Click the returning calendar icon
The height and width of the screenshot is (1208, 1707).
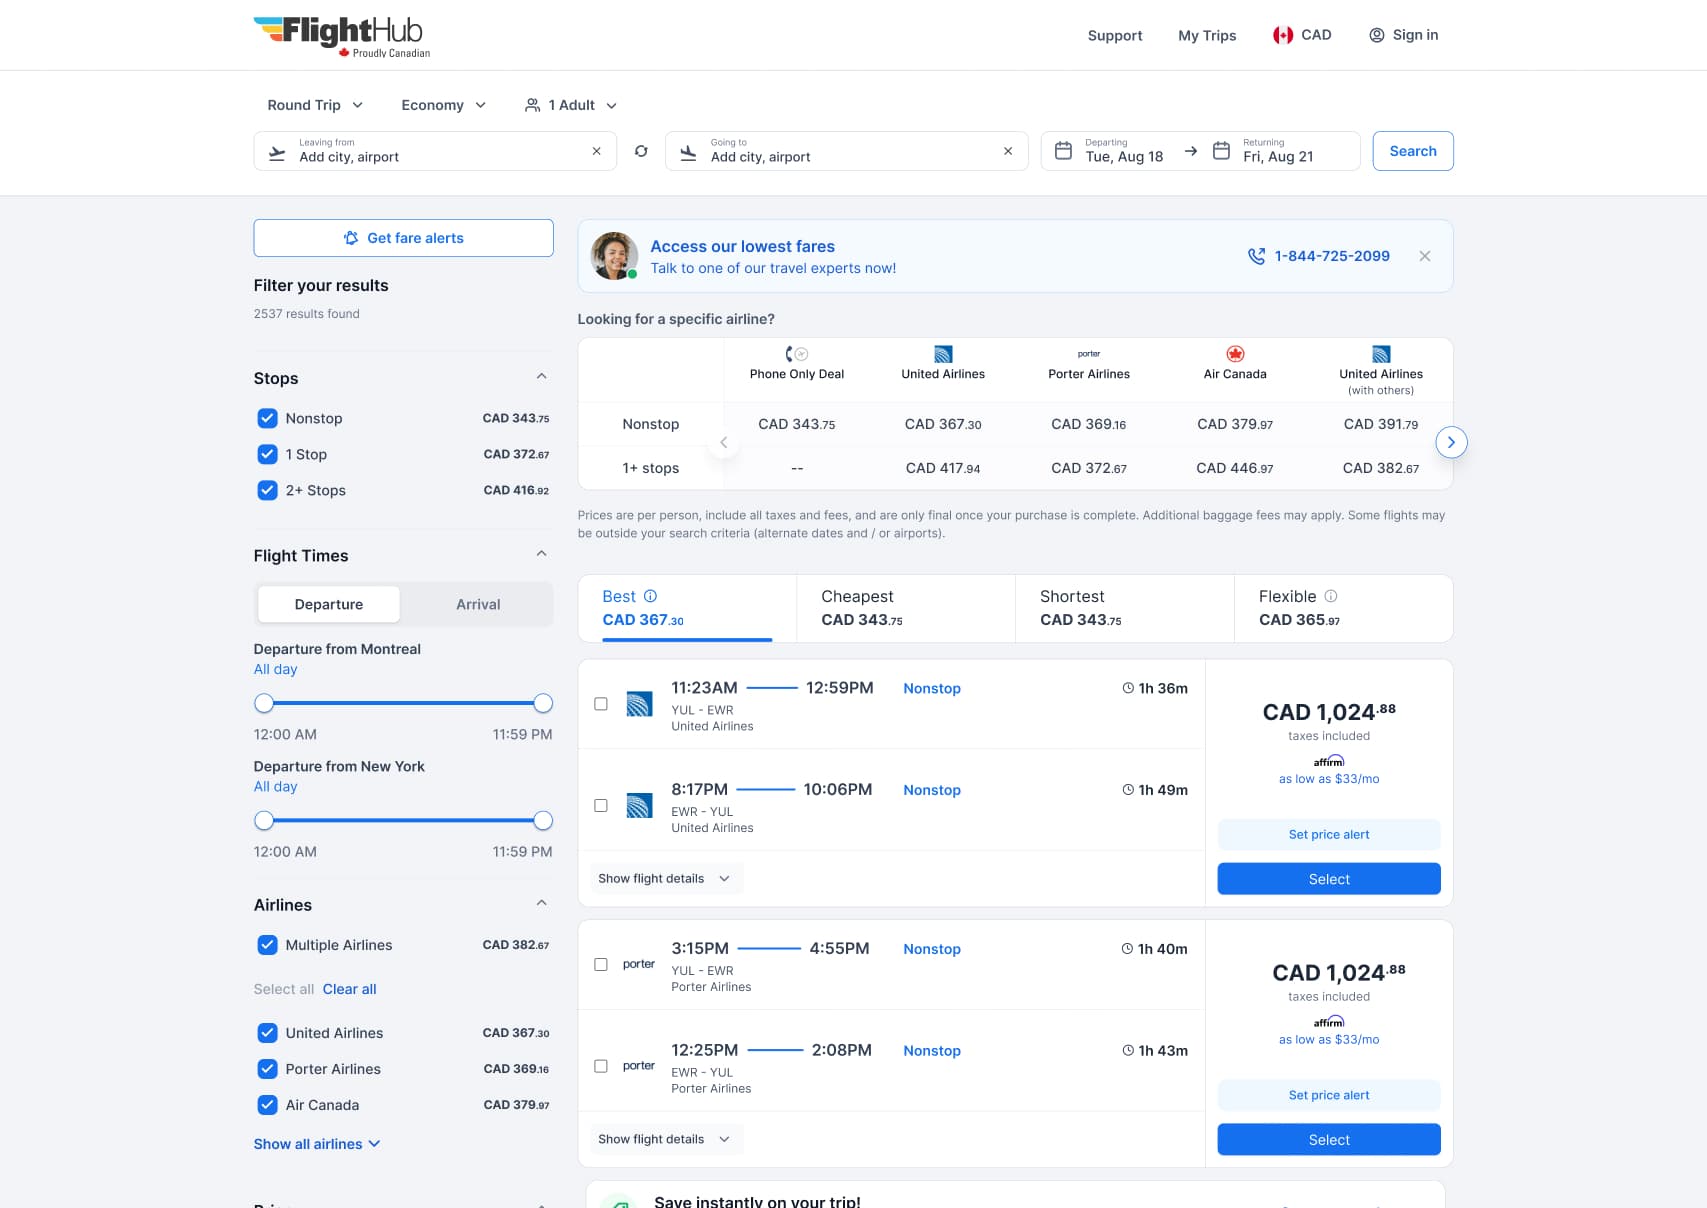[x=1221, y=151]
